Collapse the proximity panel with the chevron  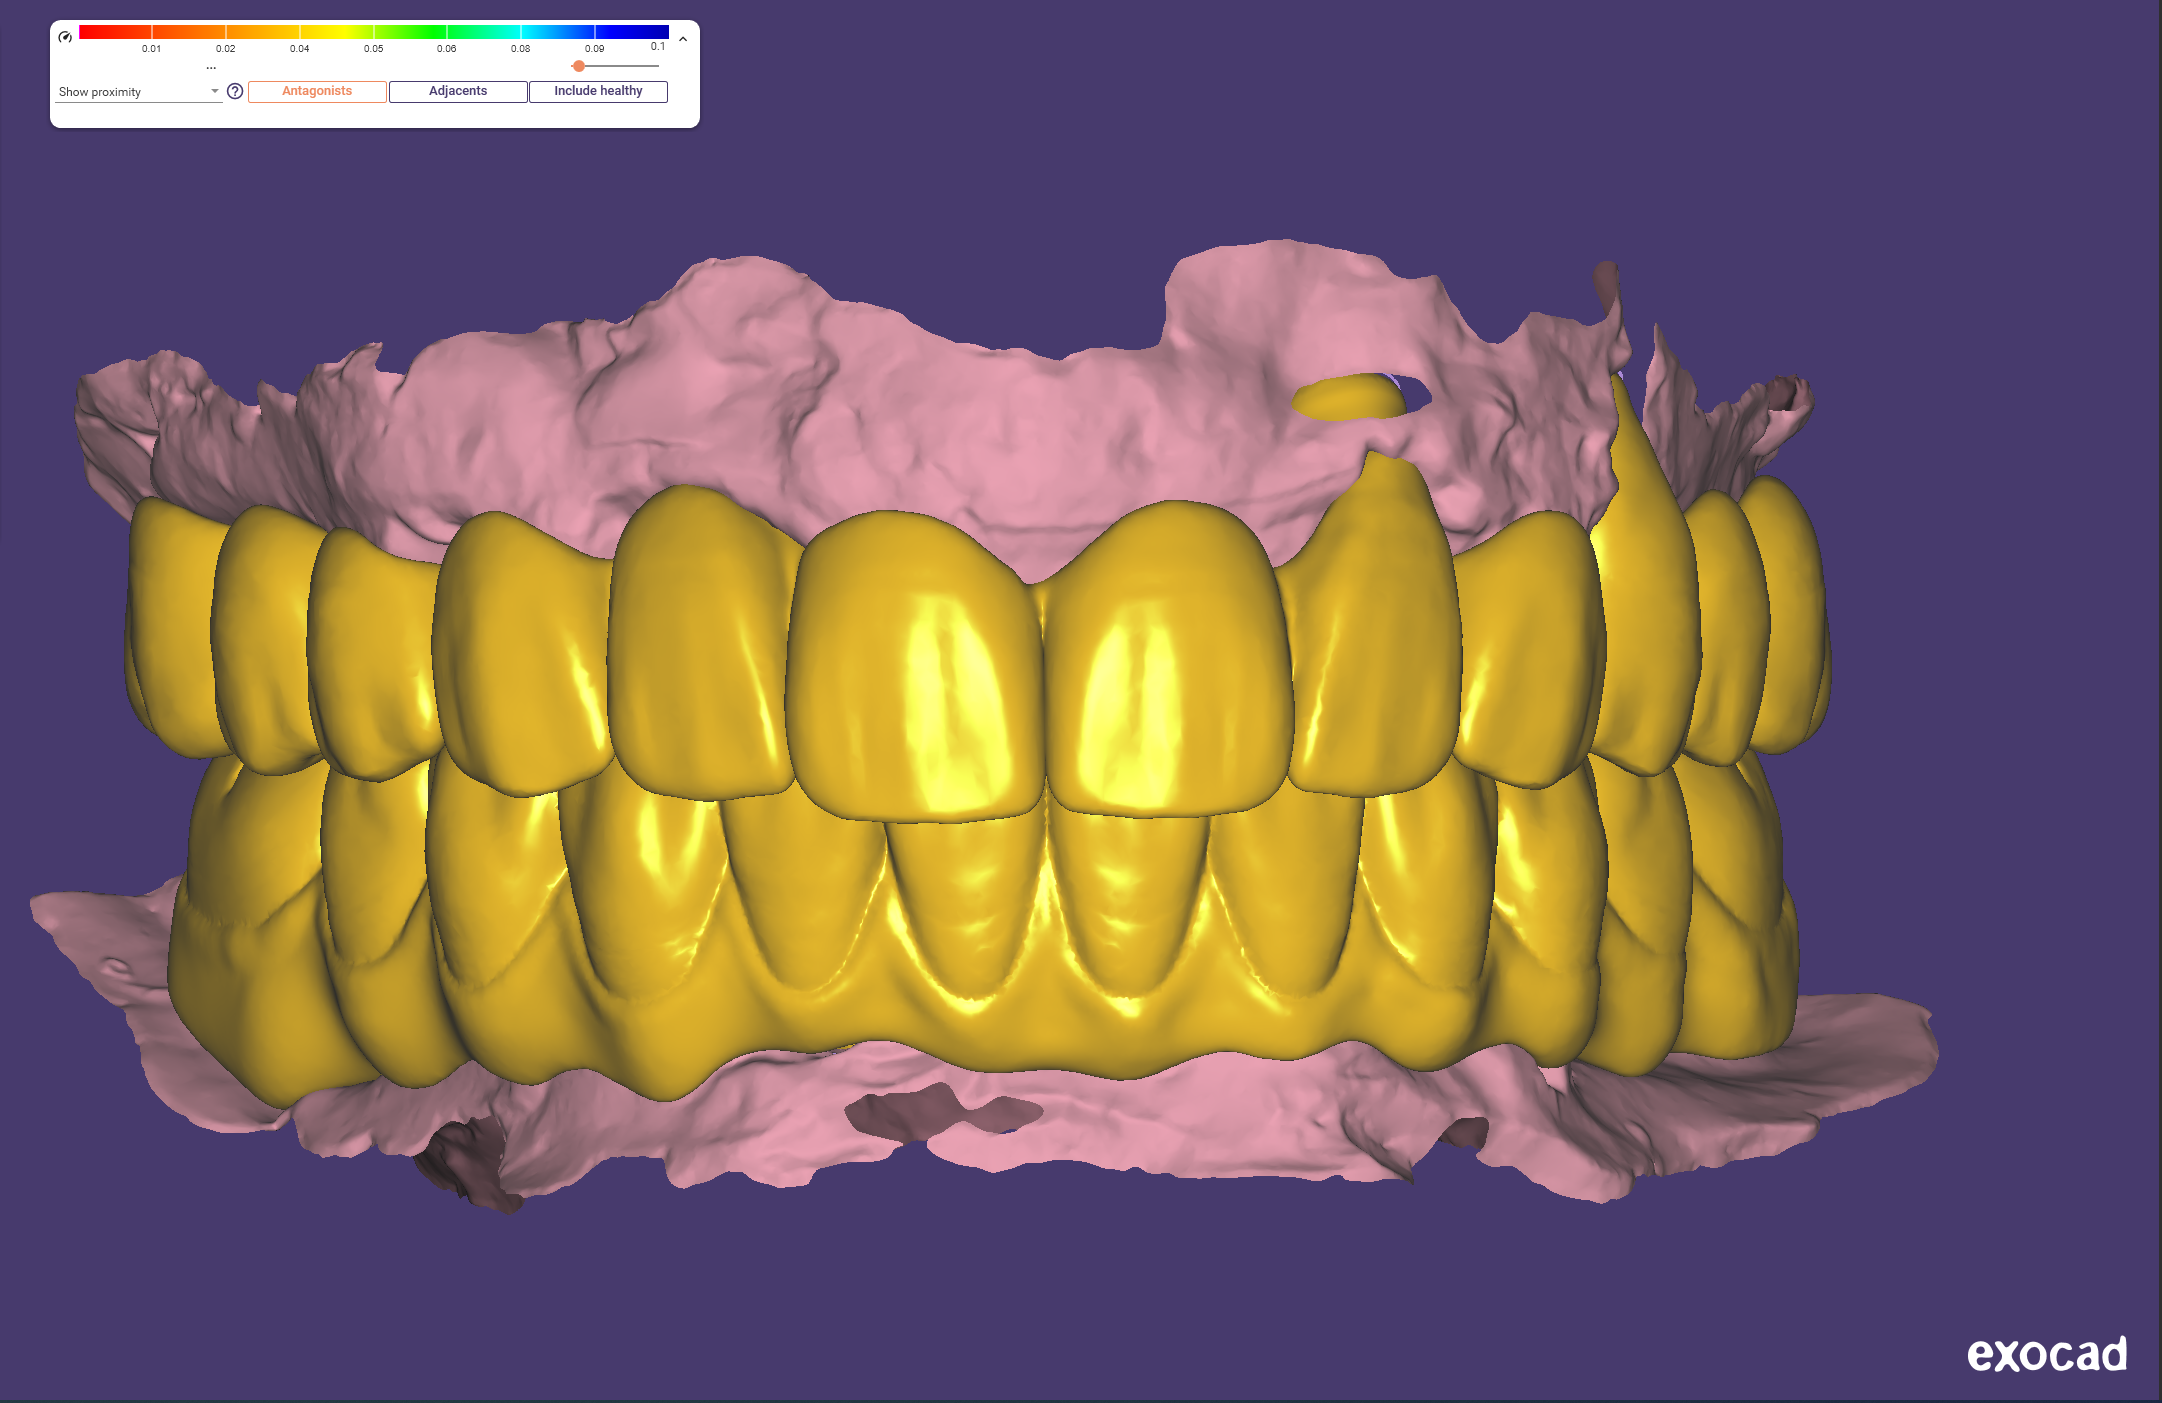[683, 39]
